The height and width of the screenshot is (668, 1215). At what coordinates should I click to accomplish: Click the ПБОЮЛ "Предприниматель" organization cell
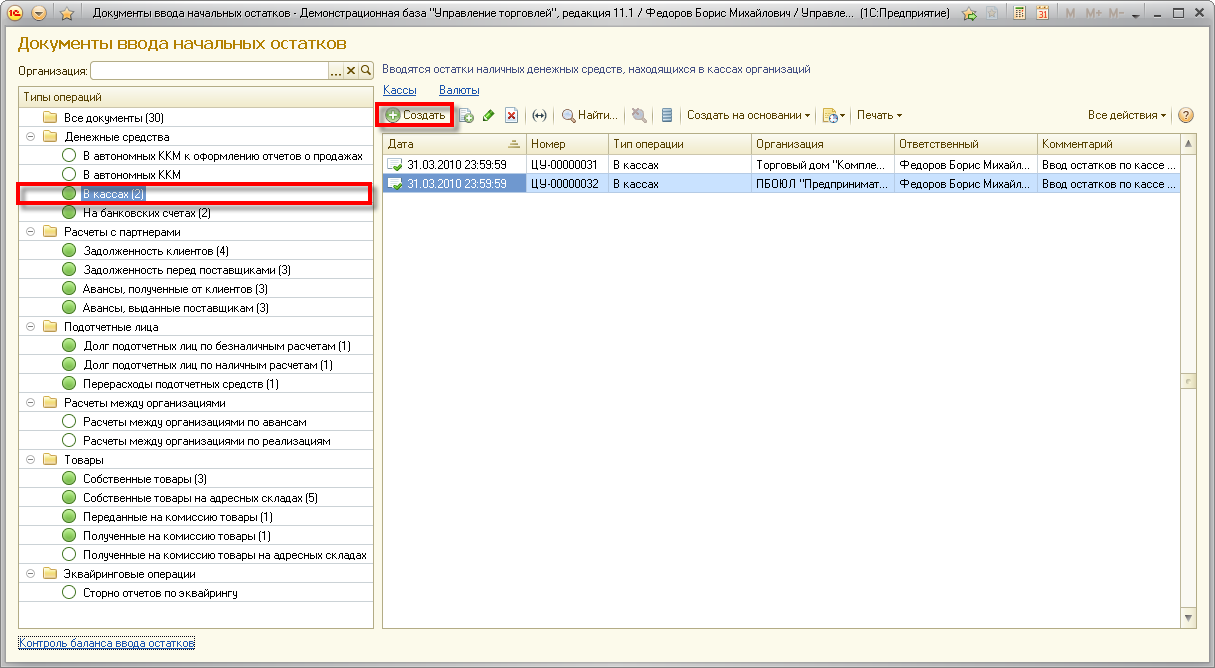pyautogui.click(x=823, y=183)
